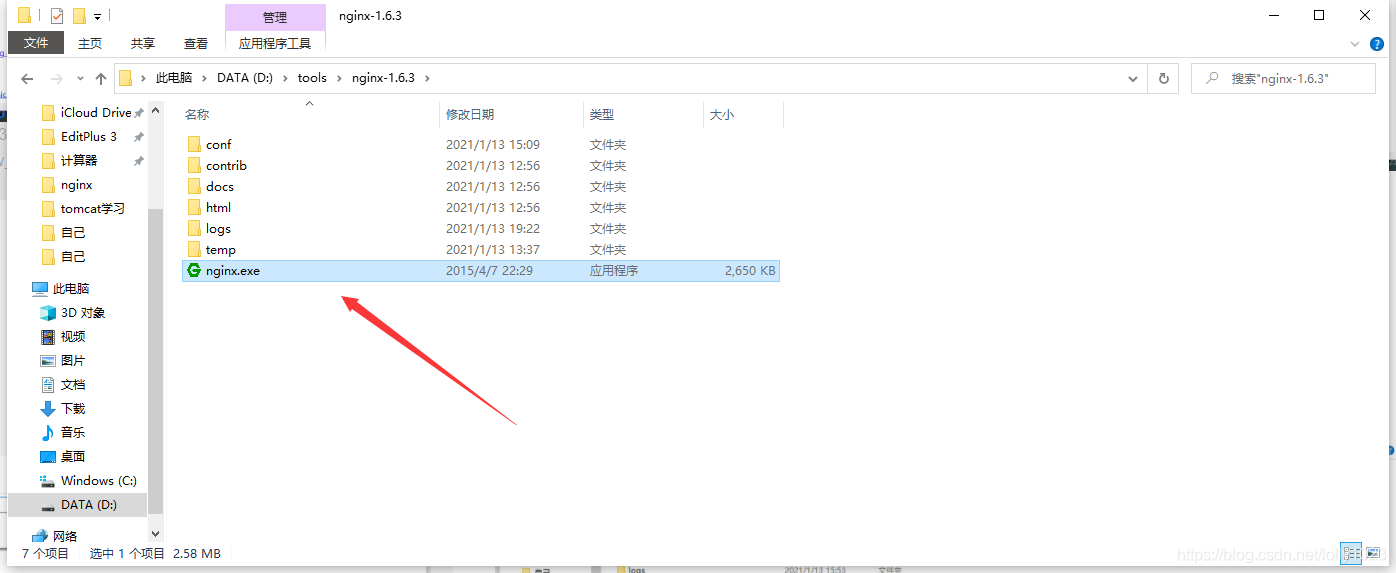Image resolution: width=1396 pixels, height=573 pixels.
Task: Select DATA (D:) drive in sidebar
Action: [x=78, y=504]
